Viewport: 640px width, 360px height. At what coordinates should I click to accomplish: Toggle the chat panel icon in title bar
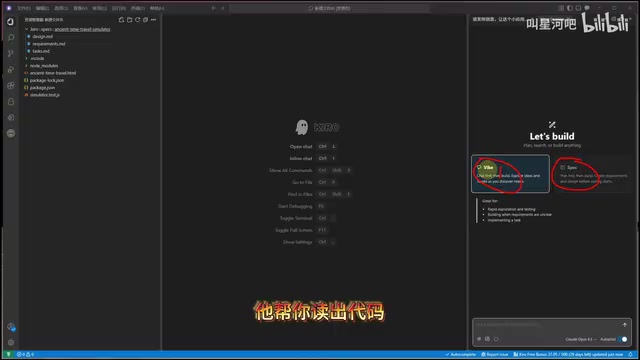(587, 8)
